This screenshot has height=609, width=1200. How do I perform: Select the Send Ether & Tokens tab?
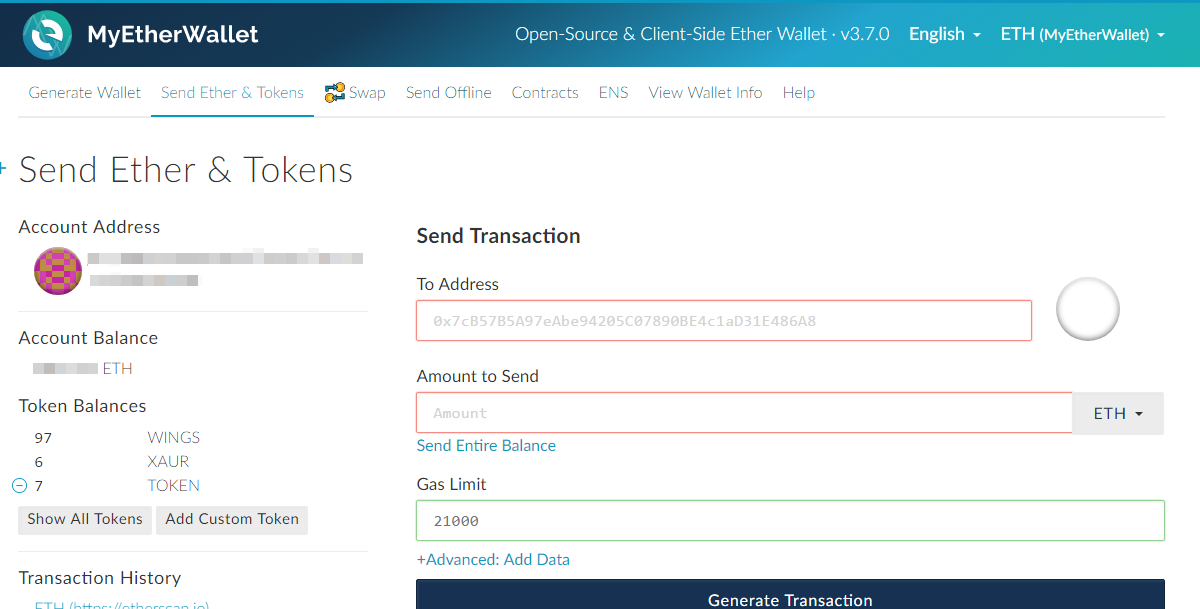[x=232, y=93]
